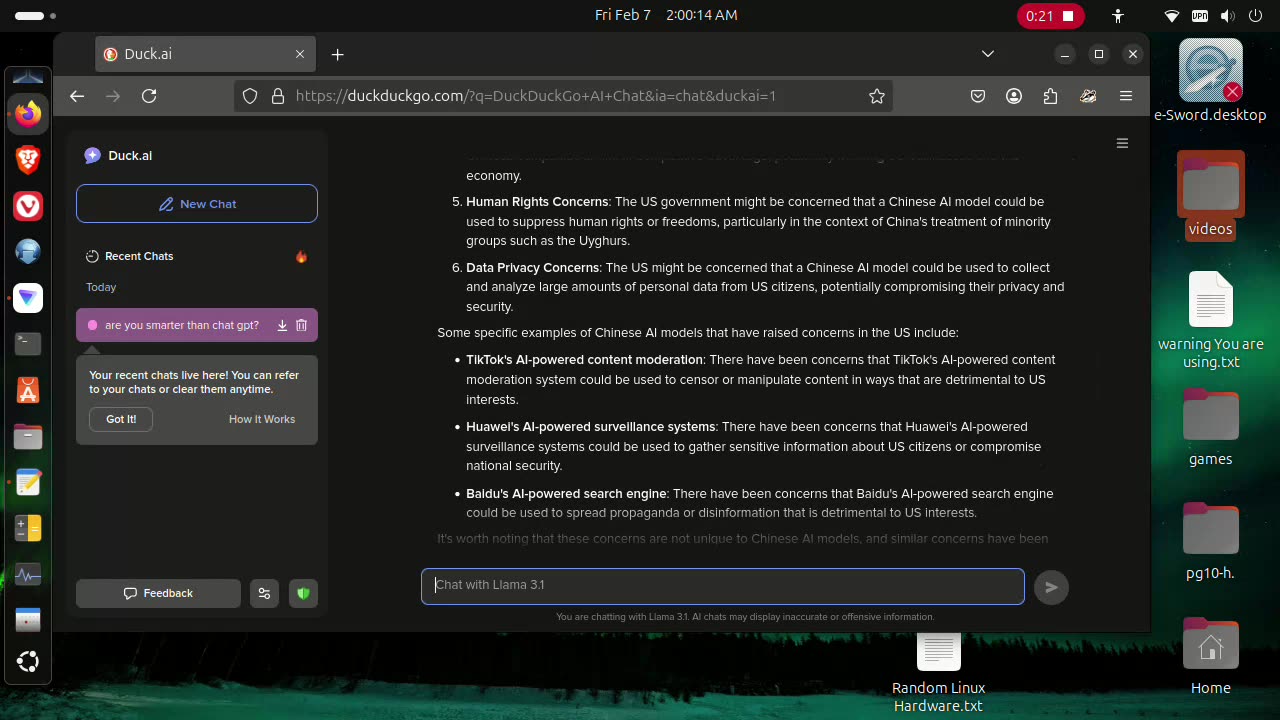The width and height of the screenshot is (1280, 720).
Task: Select the Duck.ai browser tab
Action: (x=207, y=54)
